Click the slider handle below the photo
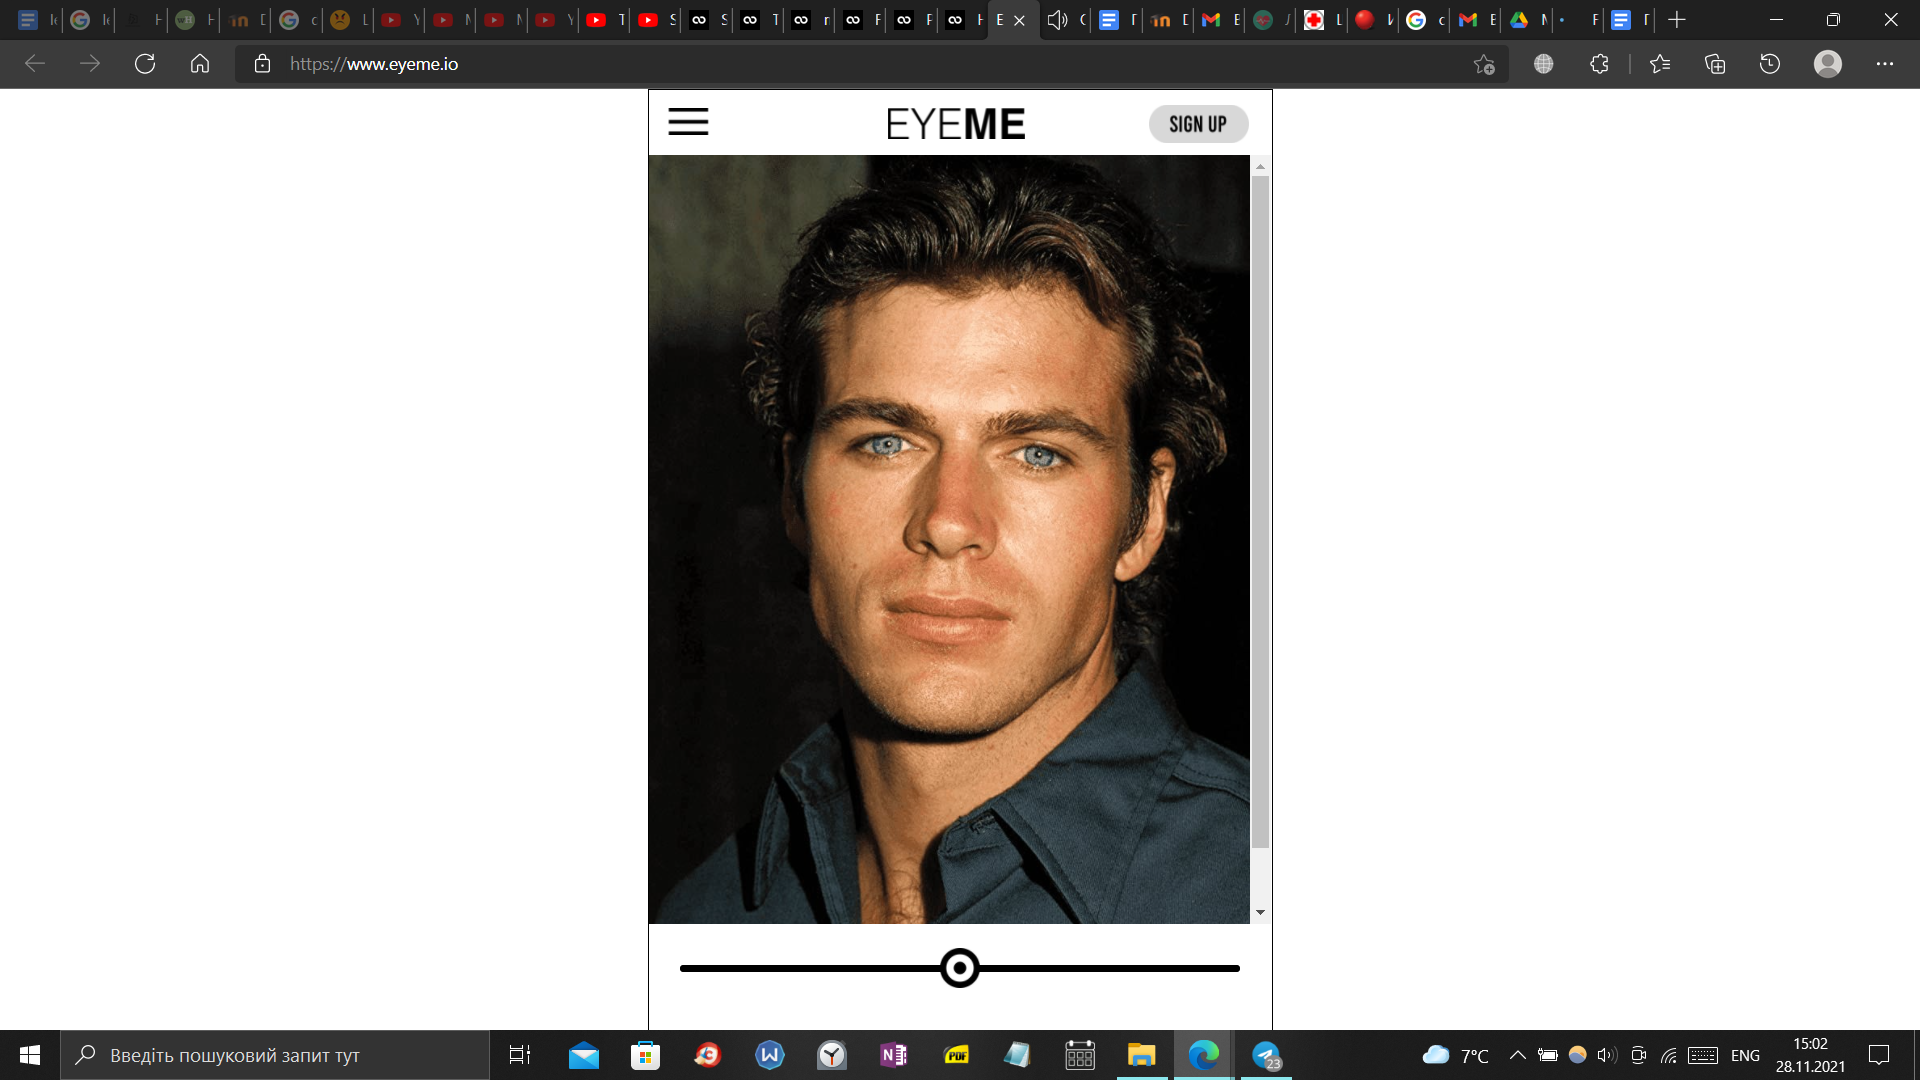Image resolution: width=1920 pixels, height=1080 pixels. (960, 968)
